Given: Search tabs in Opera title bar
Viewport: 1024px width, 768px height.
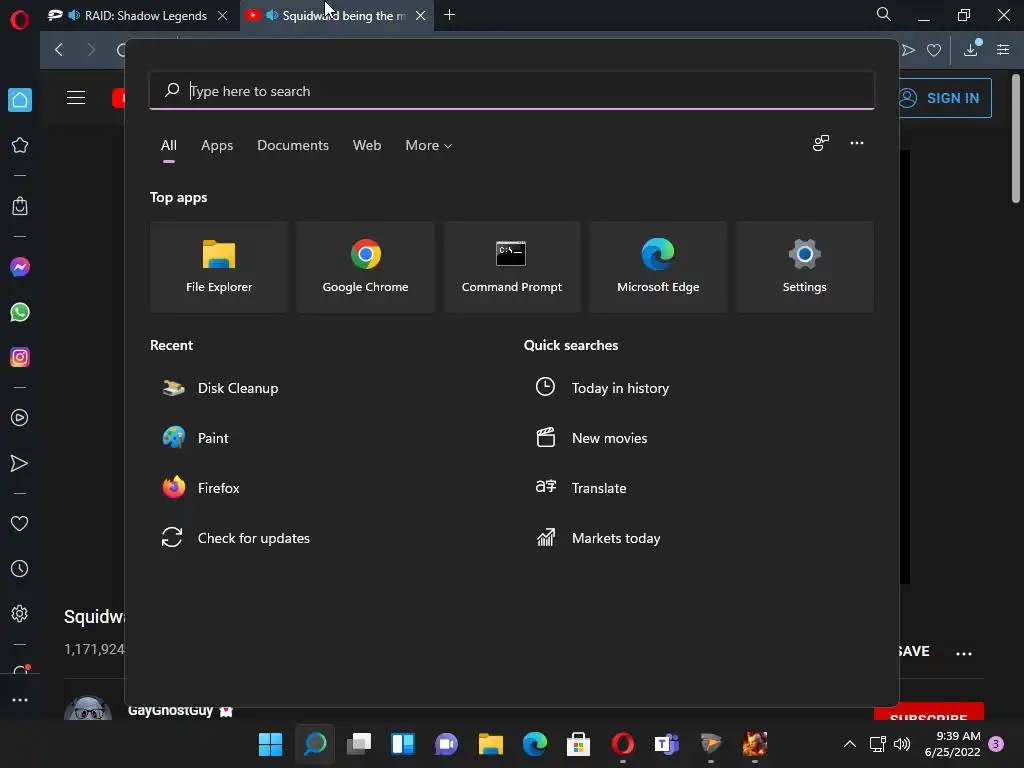Looking at the screenshot, I should click(884, 14).
